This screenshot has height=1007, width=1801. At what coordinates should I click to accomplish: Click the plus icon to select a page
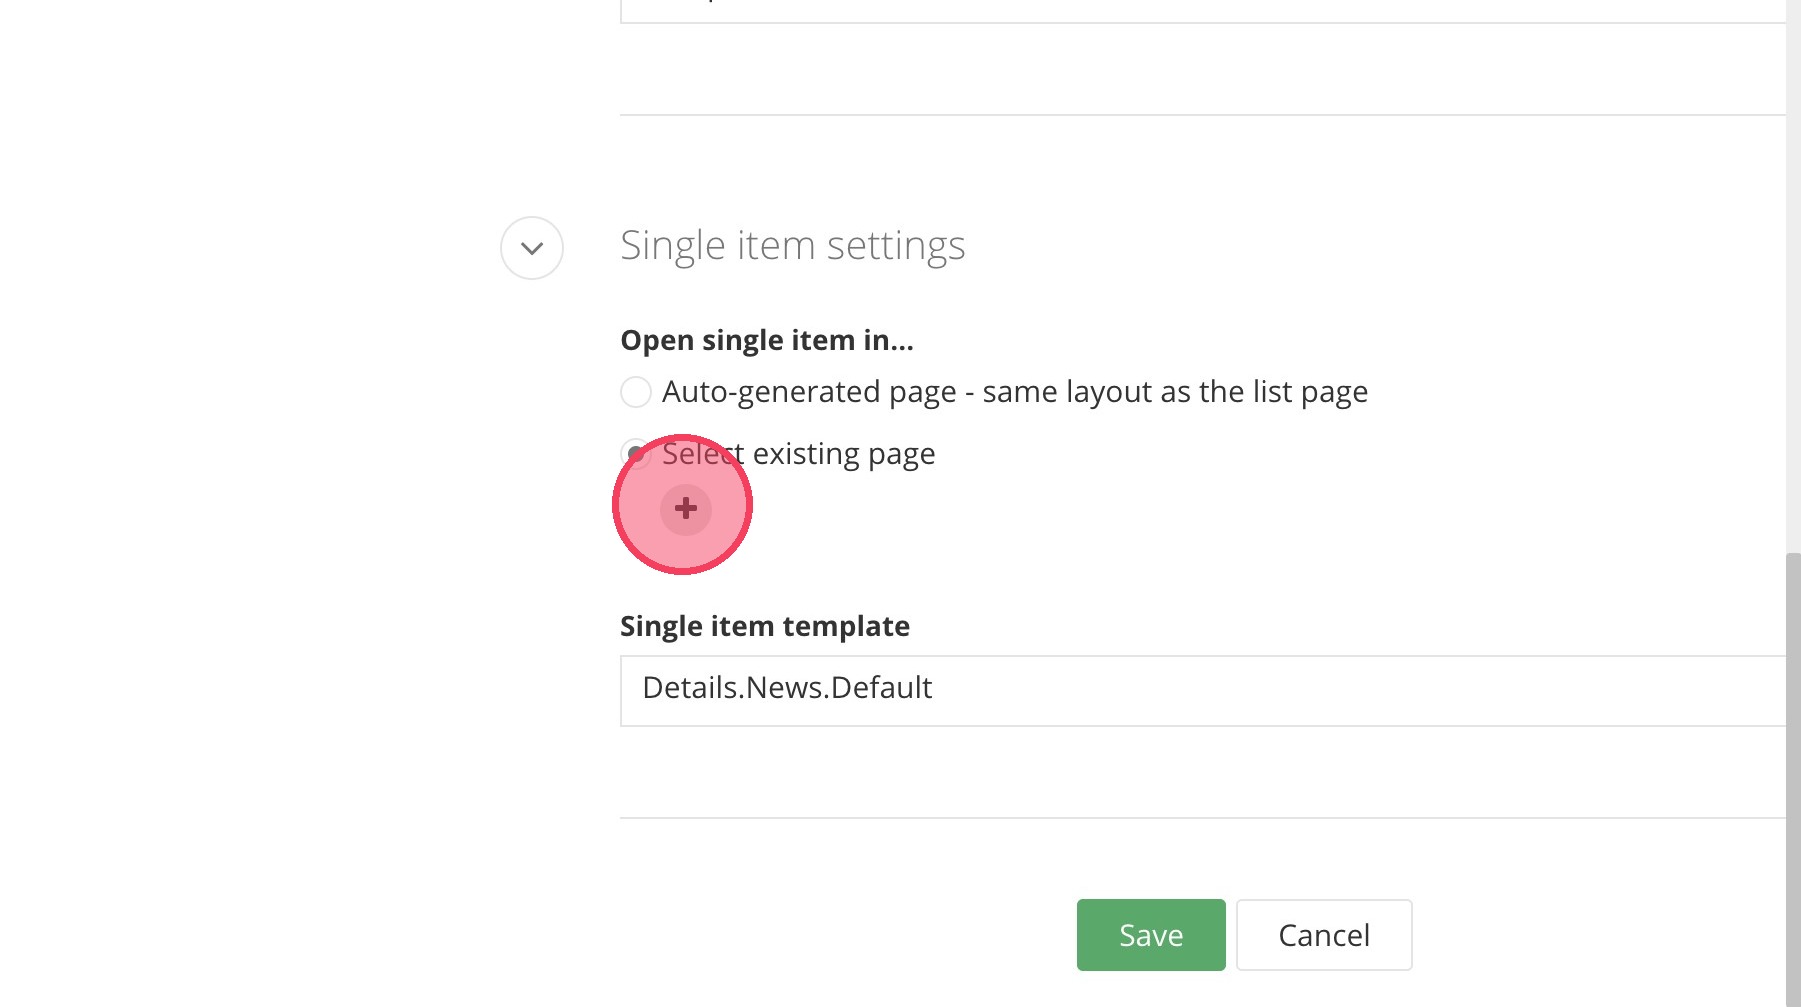click(x=686, y=508)
